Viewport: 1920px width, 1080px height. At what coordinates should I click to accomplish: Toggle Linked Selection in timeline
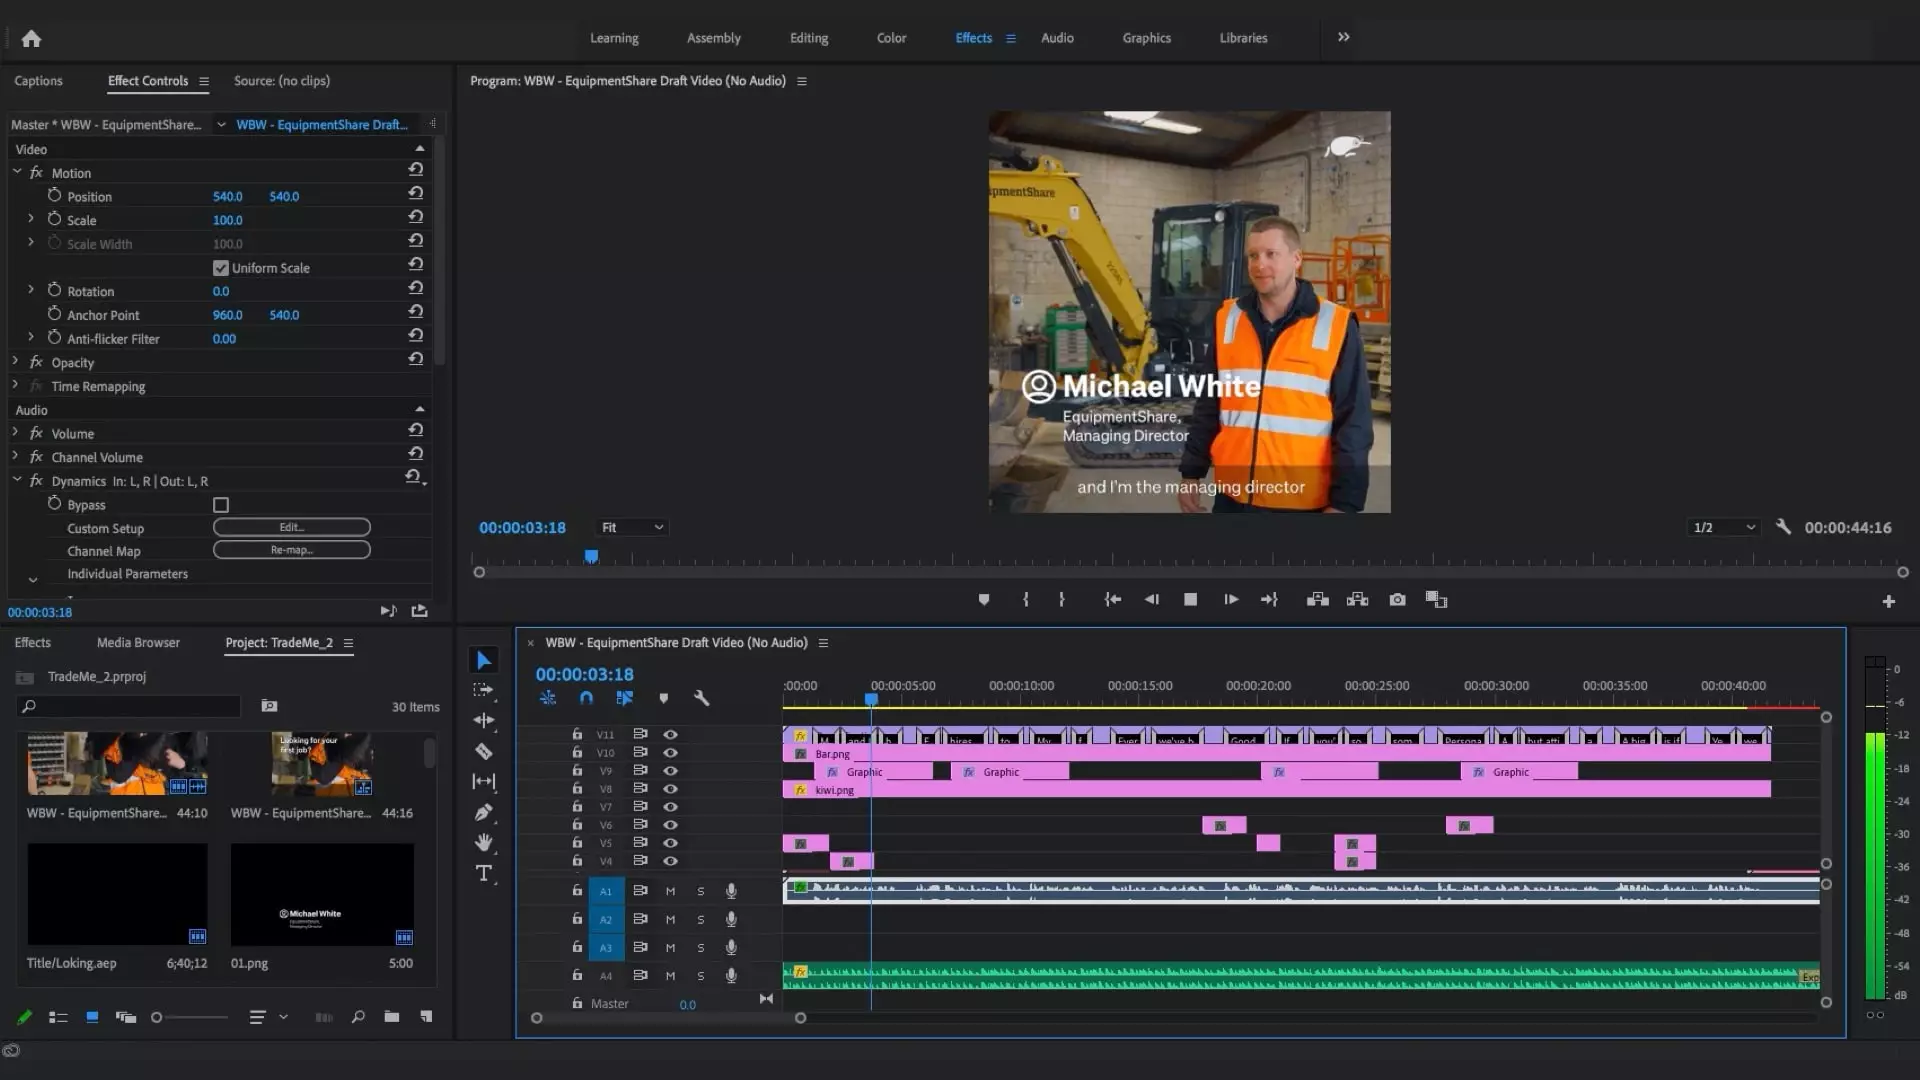click(625, 698)
